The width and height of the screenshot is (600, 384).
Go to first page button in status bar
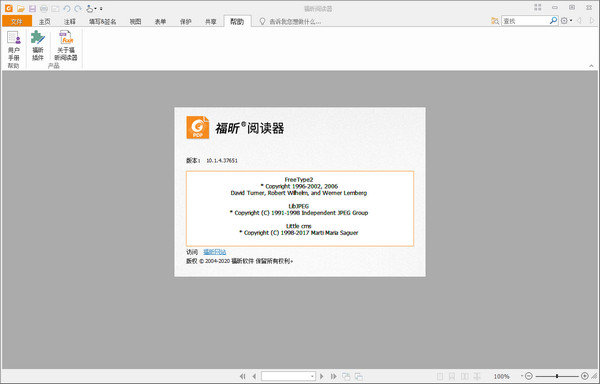(243, 376)
